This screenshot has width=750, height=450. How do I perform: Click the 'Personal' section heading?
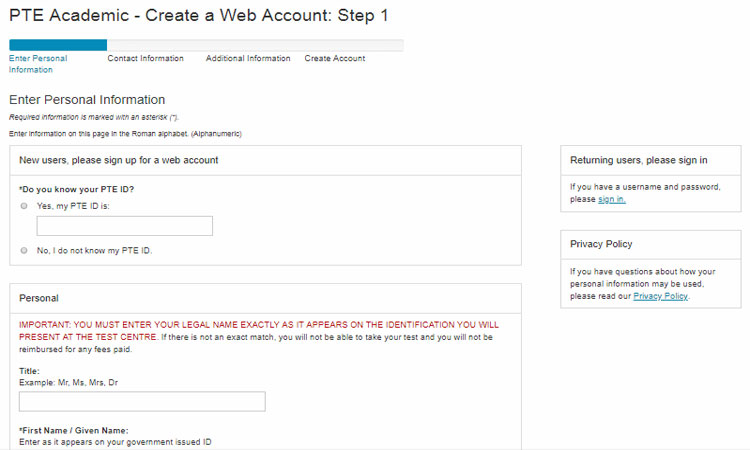39,298
